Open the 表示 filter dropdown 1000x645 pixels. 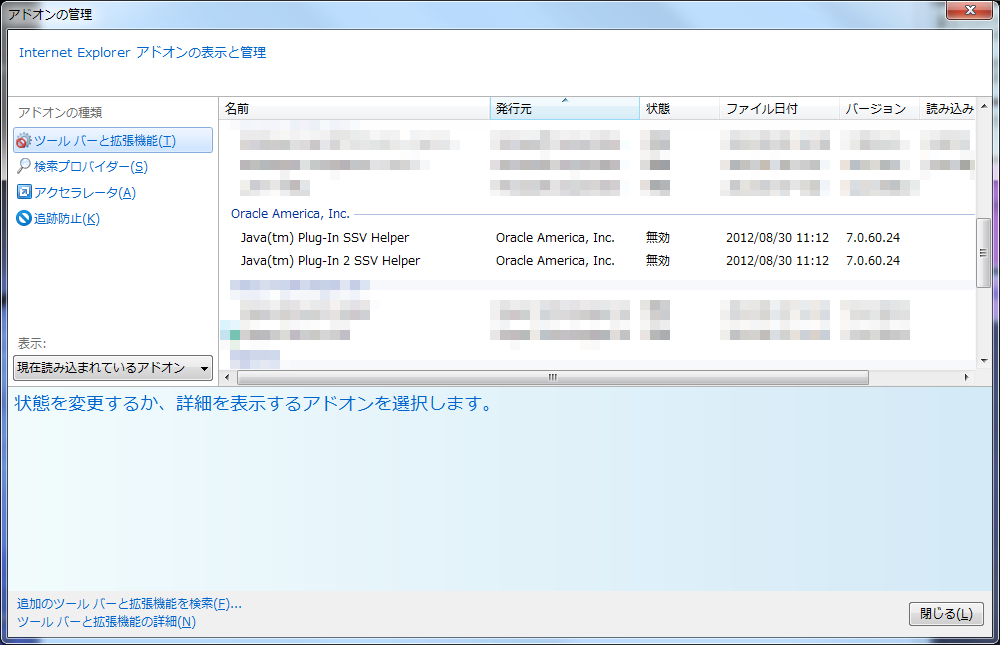point(113,368)
